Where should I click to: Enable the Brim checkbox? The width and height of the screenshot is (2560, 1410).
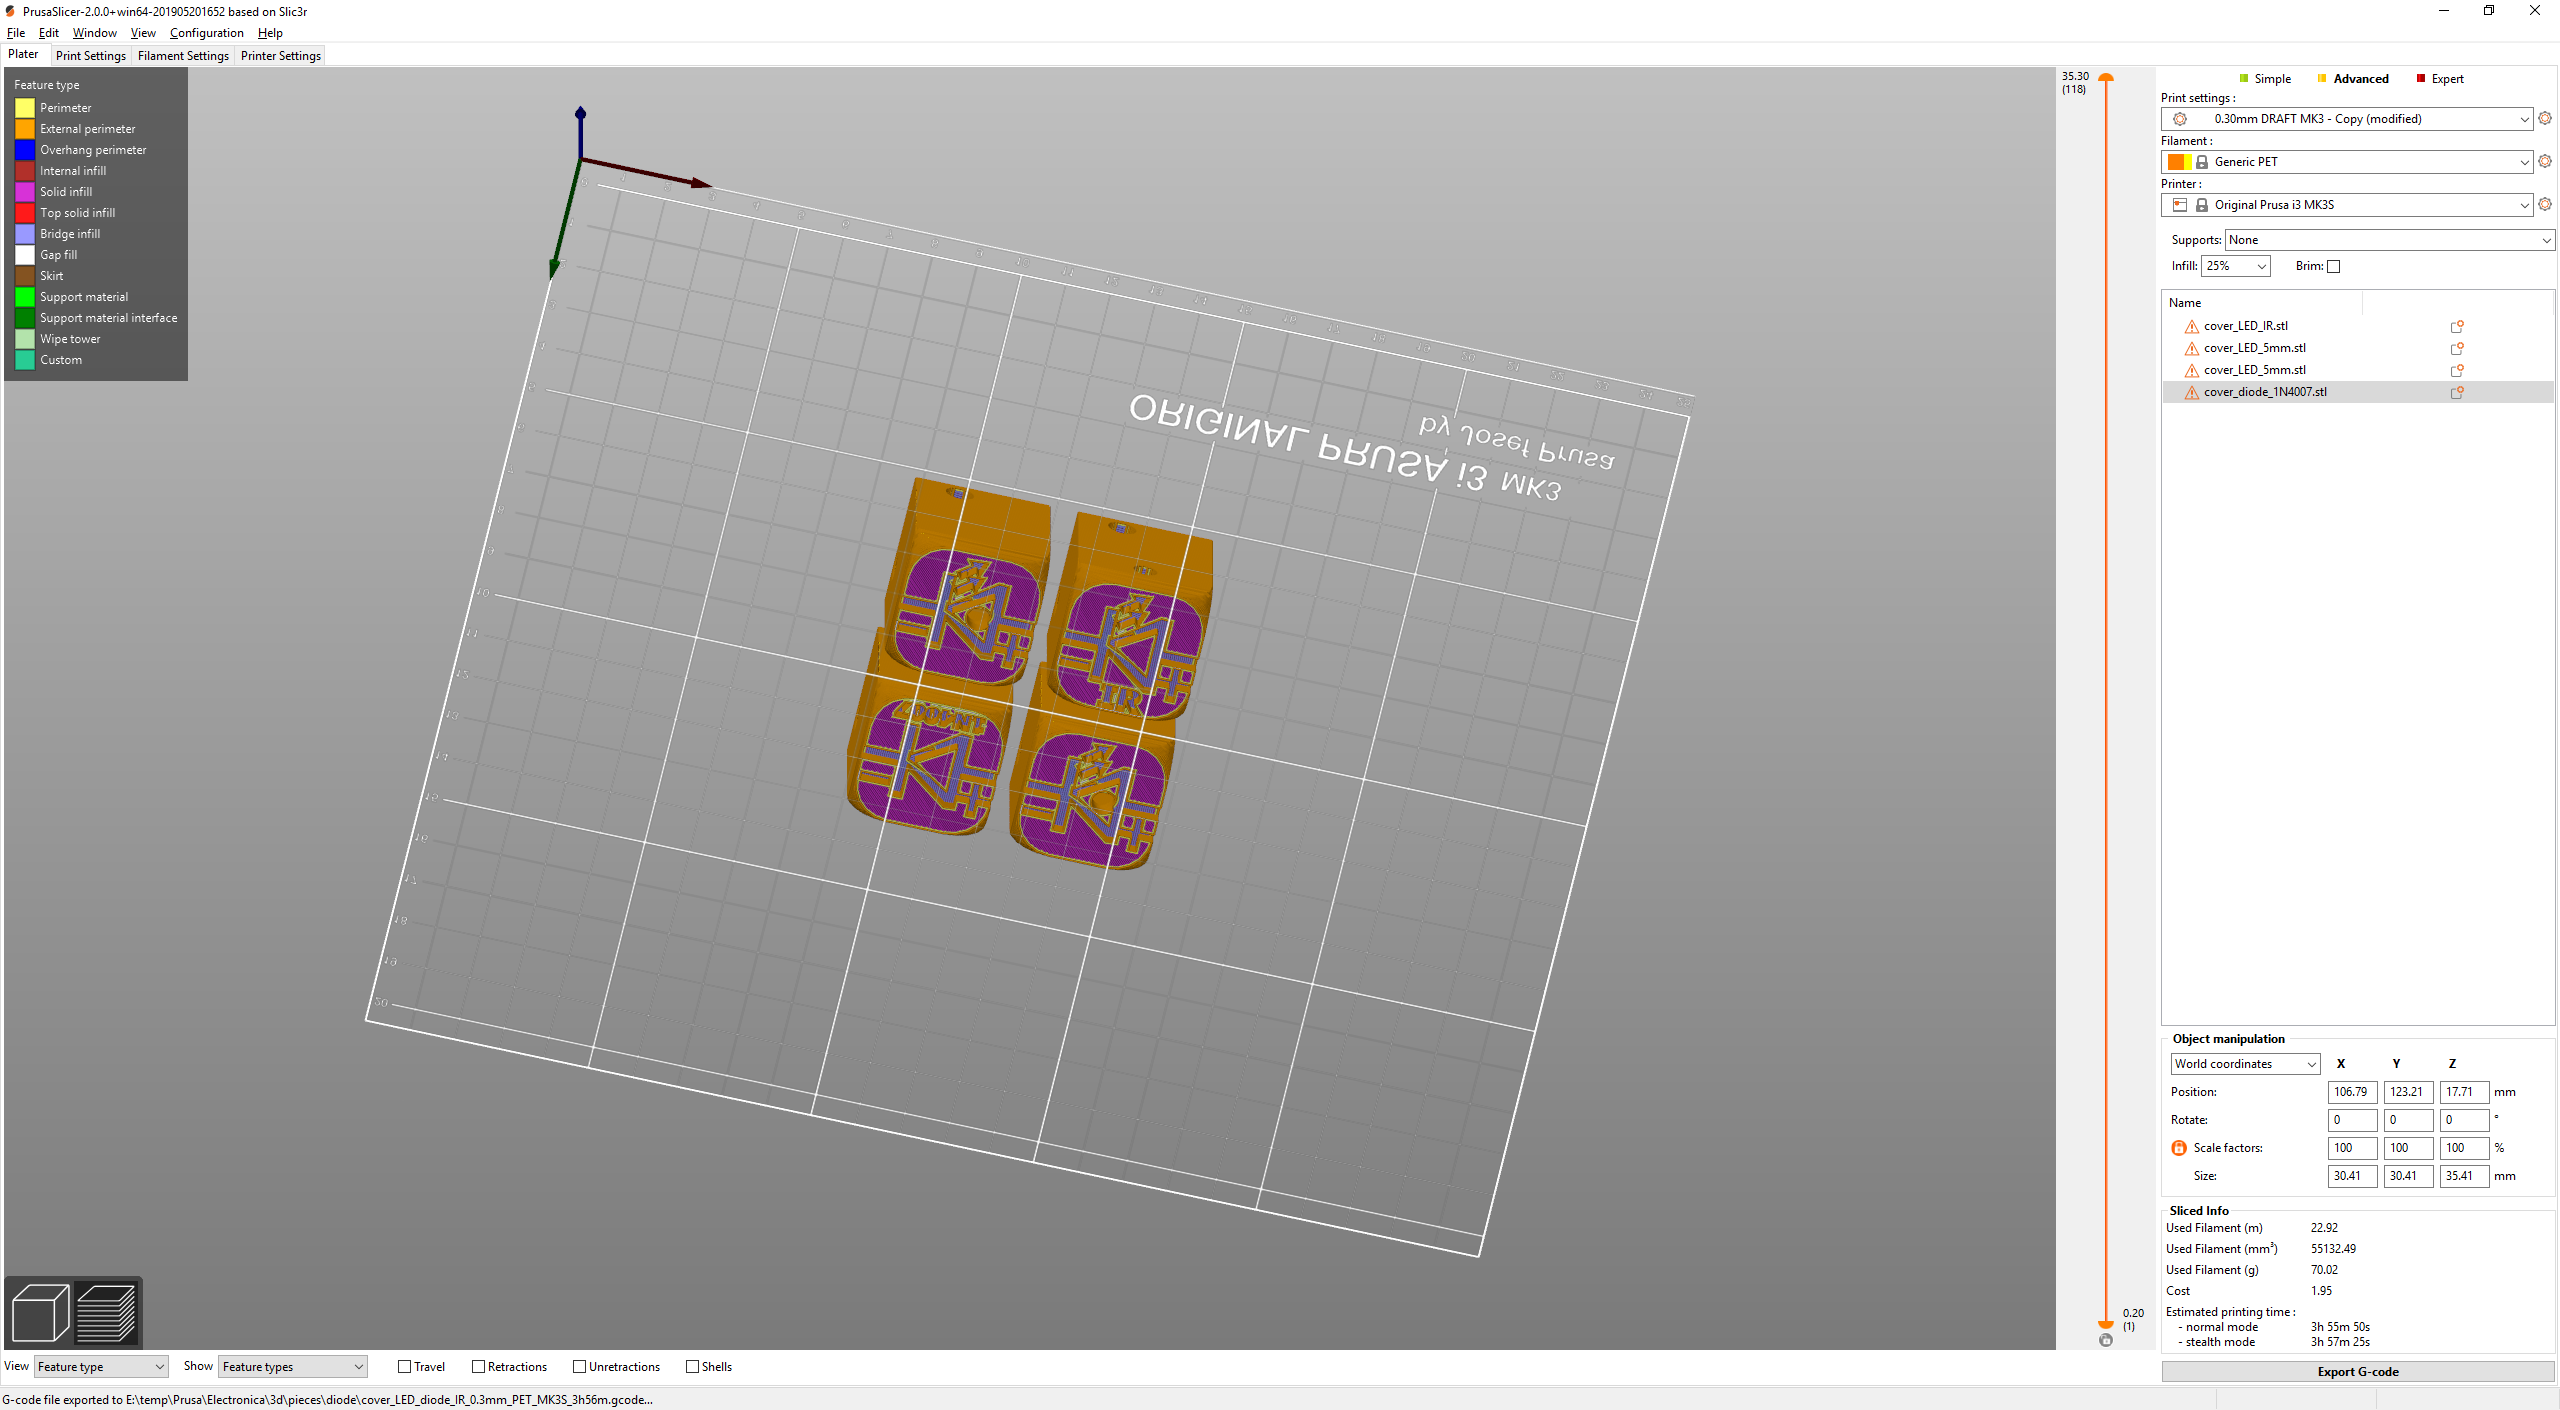pos(2334,266)
